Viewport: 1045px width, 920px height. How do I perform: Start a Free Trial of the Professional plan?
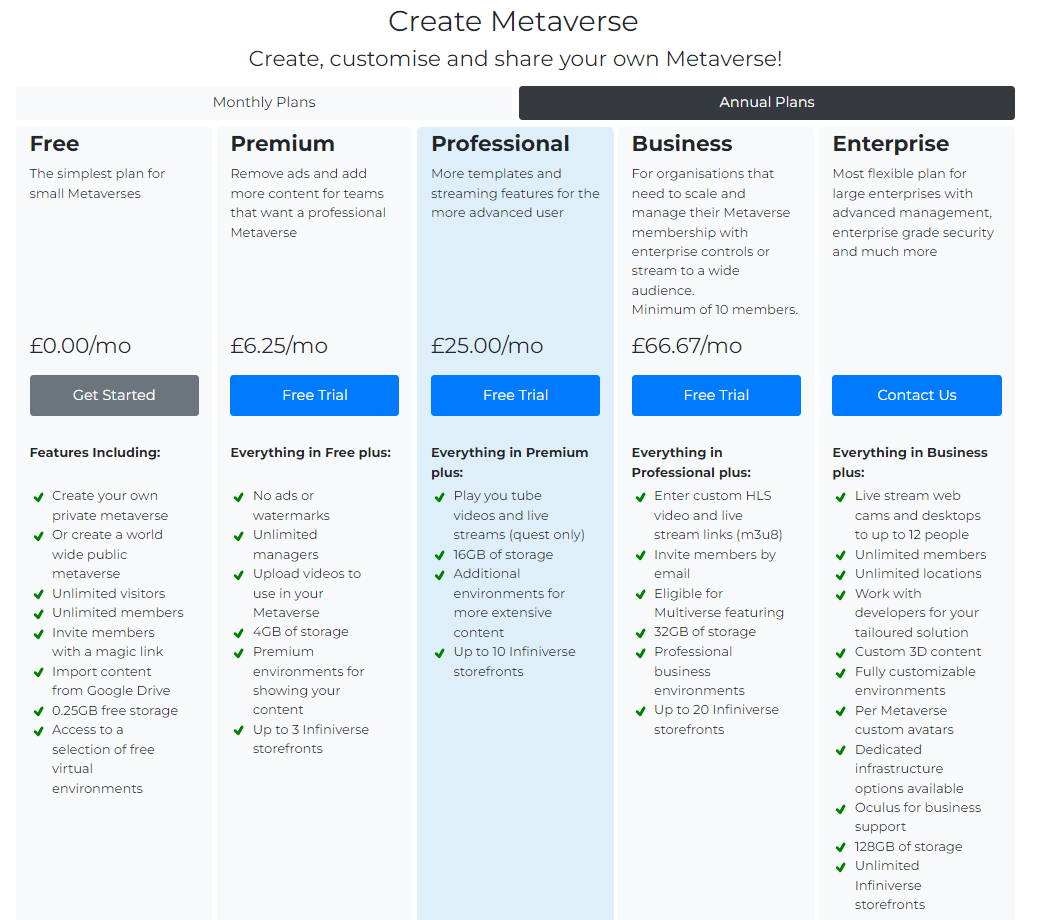coord(515,395)
